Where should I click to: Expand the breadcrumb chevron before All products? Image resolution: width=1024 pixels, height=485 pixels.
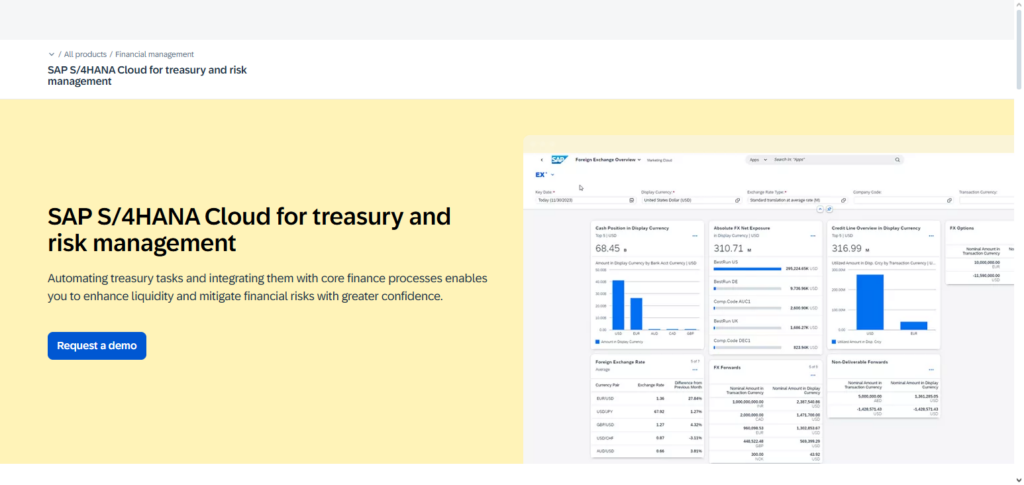(52, 54)
